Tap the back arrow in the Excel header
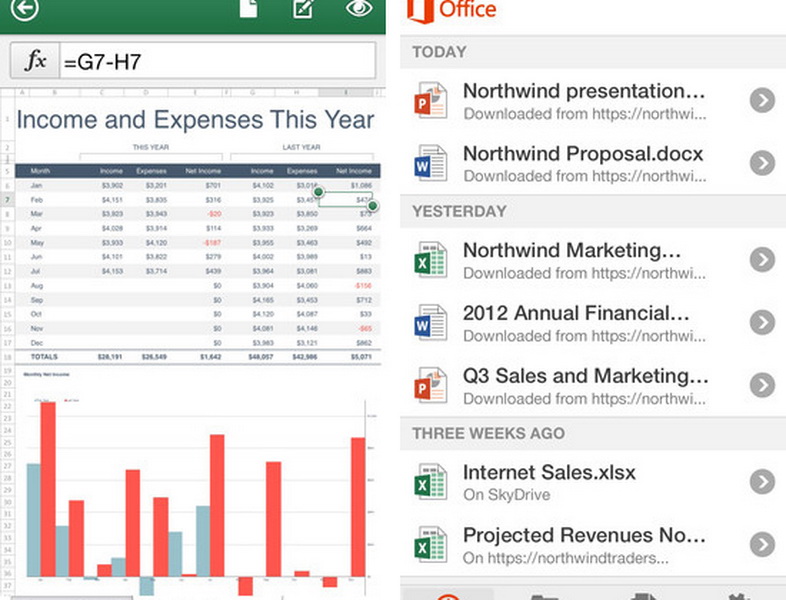 (24, 8)
